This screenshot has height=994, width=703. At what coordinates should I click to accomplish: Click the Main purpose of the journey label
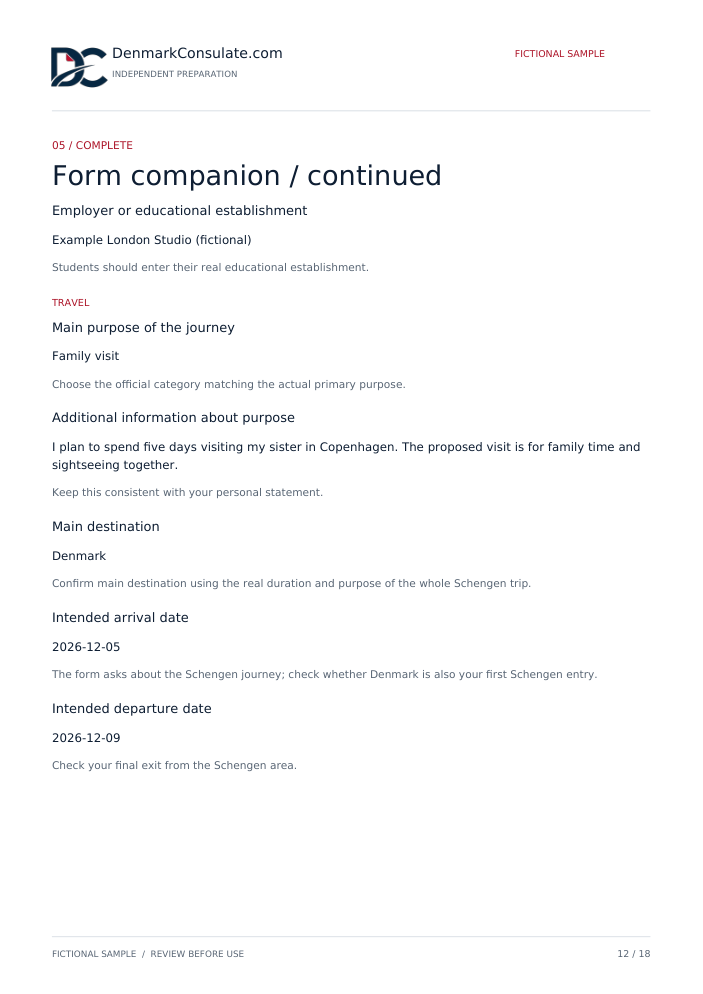coord(143,328)
